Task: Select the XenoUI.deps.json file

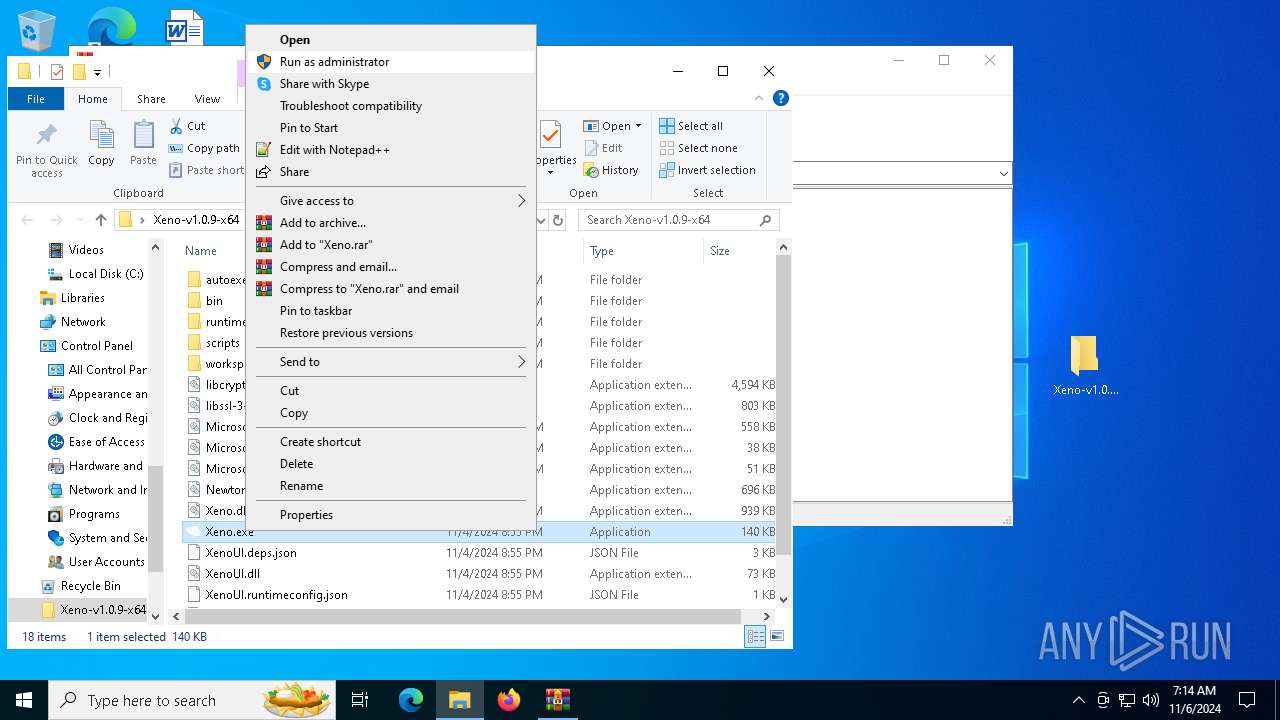Action: [x=480, y=553]
